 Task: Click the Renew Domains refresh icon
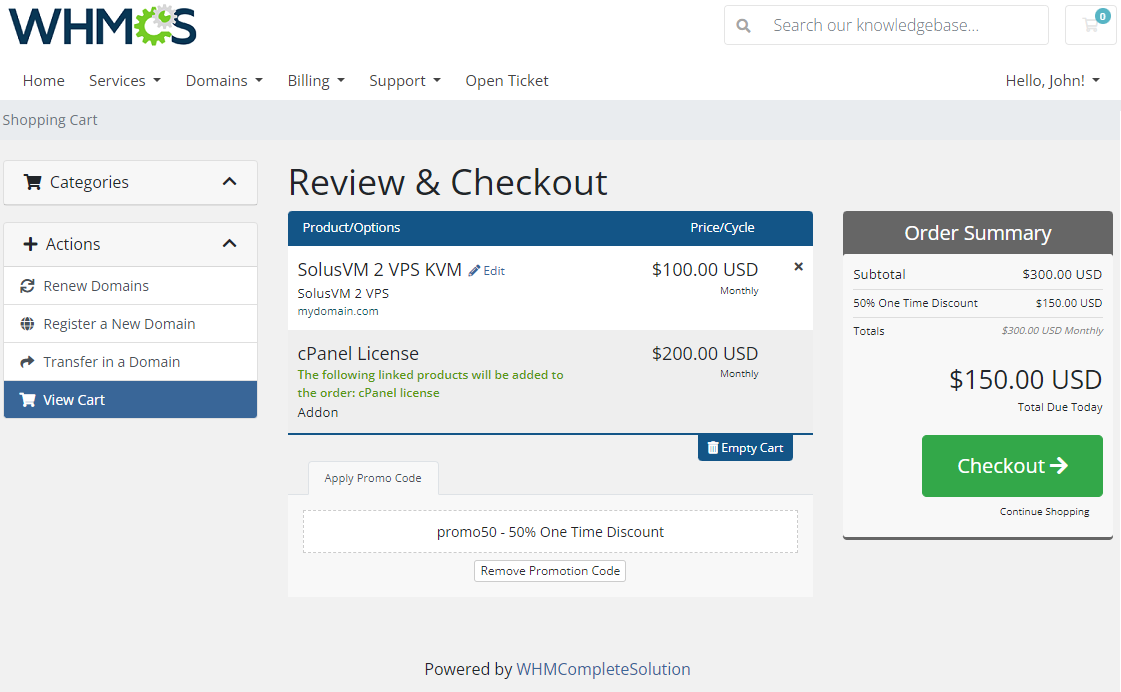point(27,286)
